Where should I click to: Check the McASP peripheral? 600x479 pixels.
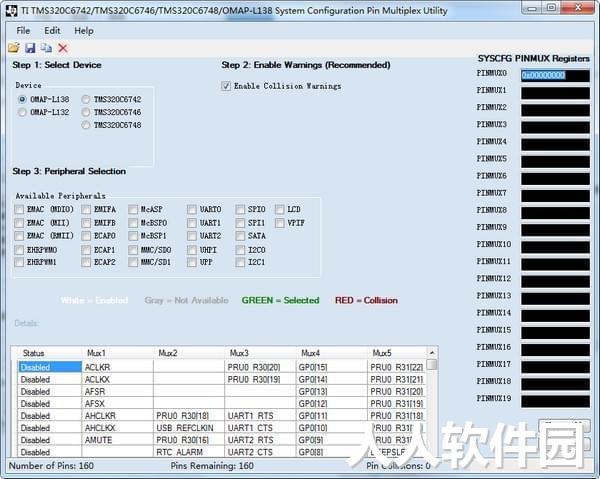133,209
